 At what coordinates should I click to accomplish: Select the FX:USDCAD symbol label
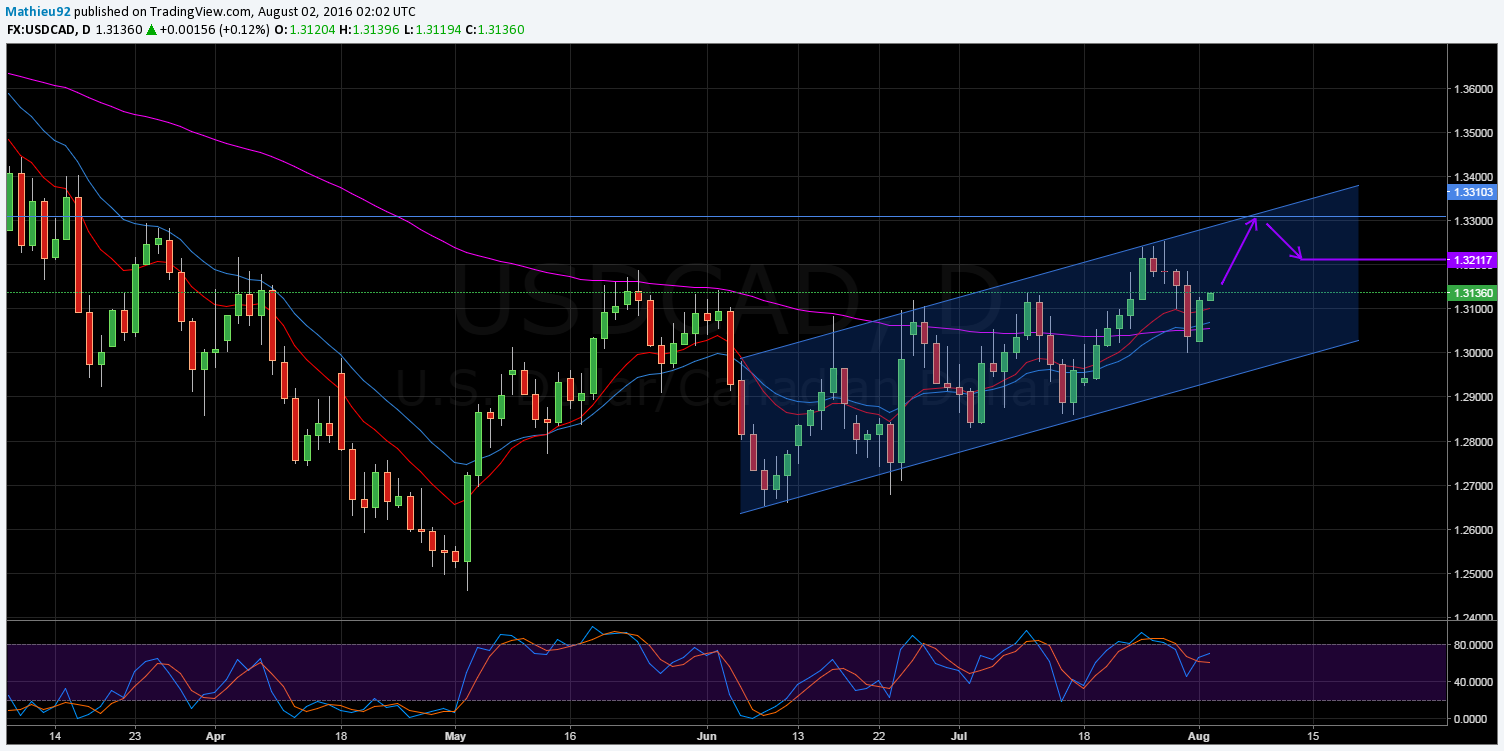pyautogui.click(x=42, y=29)
